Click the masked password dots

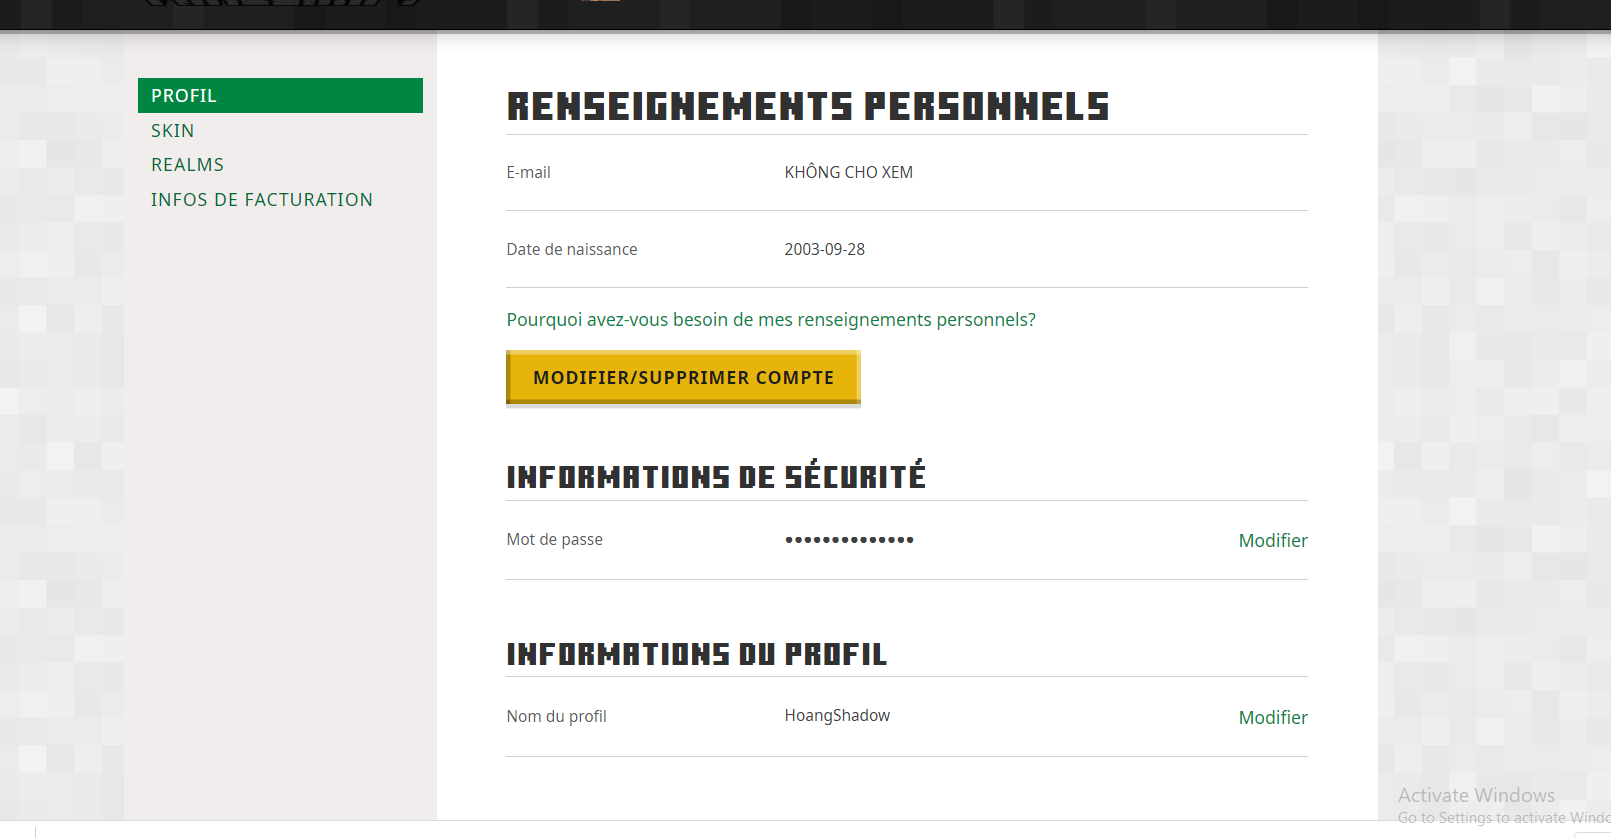849,540
